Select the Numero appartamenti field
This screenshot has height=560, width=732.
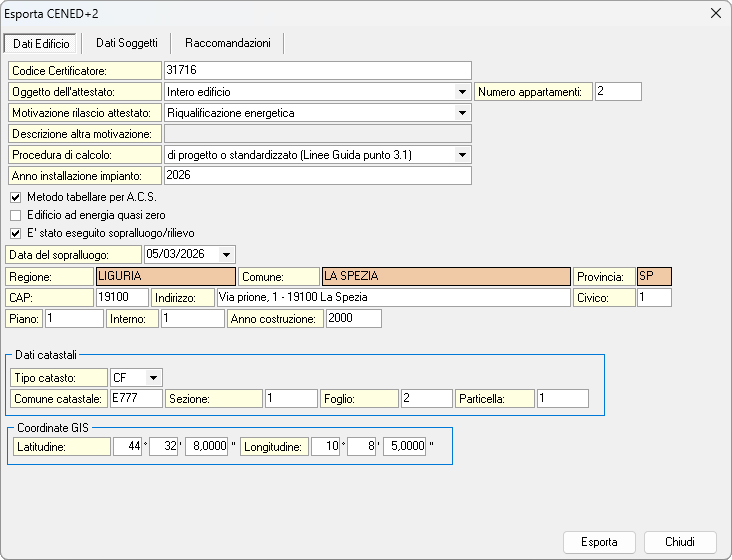pos(617,92)
